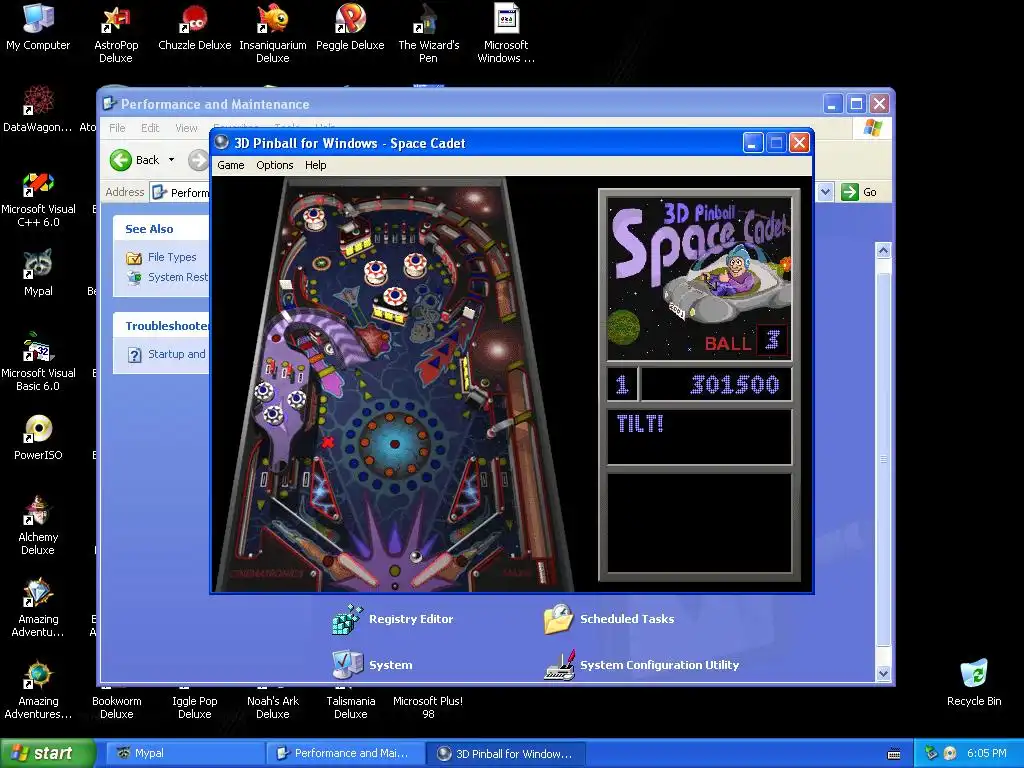Open File menu in Performance and Maintenance
The height and width of the screenshot is (768, 1024).
pos(117,128)
